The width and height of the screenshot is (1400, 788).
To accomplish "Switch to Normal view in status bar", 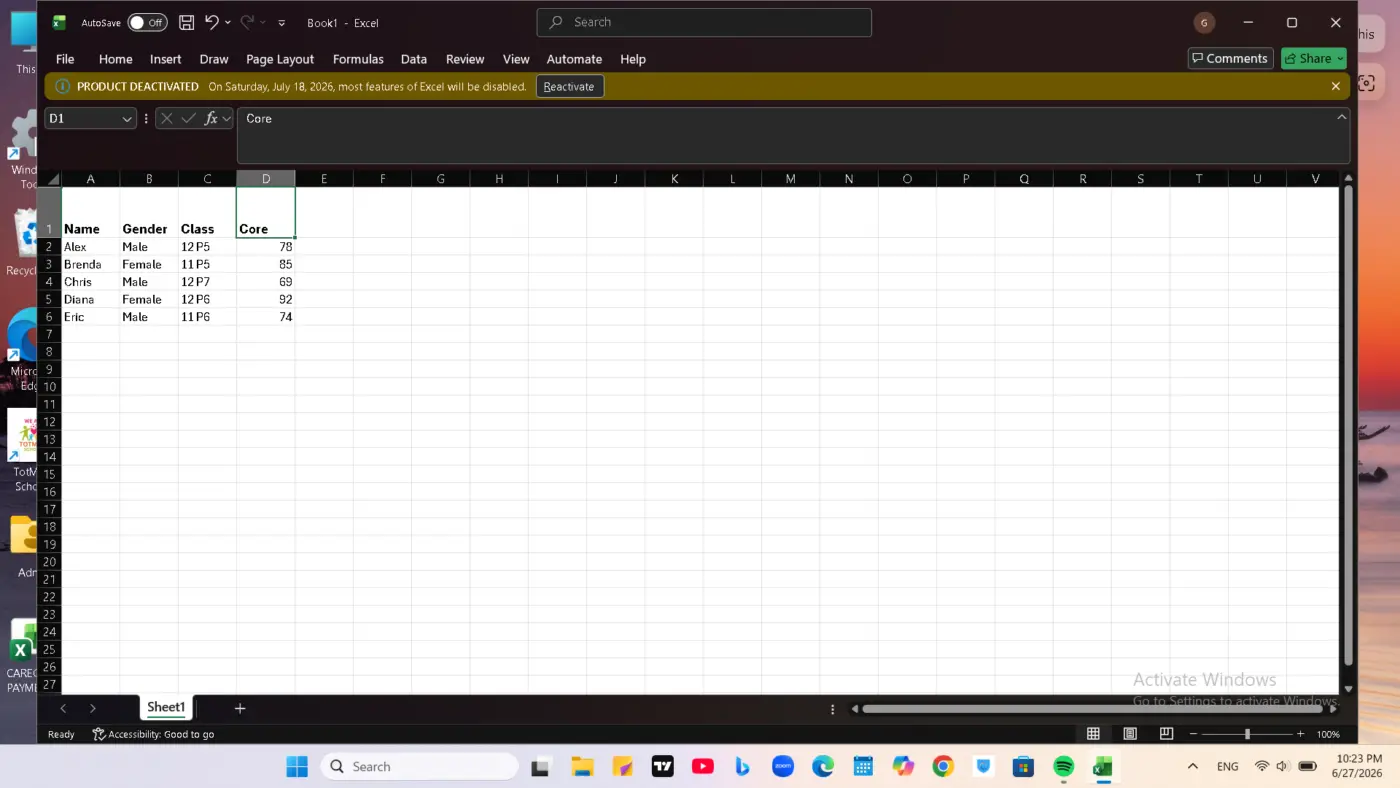I will coord(1093,734).
